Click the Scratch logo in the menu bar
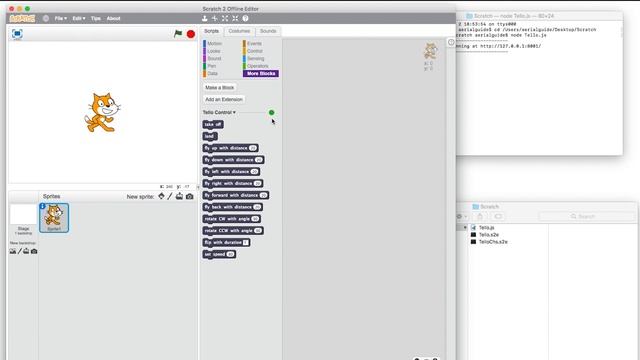The width and height of the screenshot is (640, 360). tap(22, 18)
